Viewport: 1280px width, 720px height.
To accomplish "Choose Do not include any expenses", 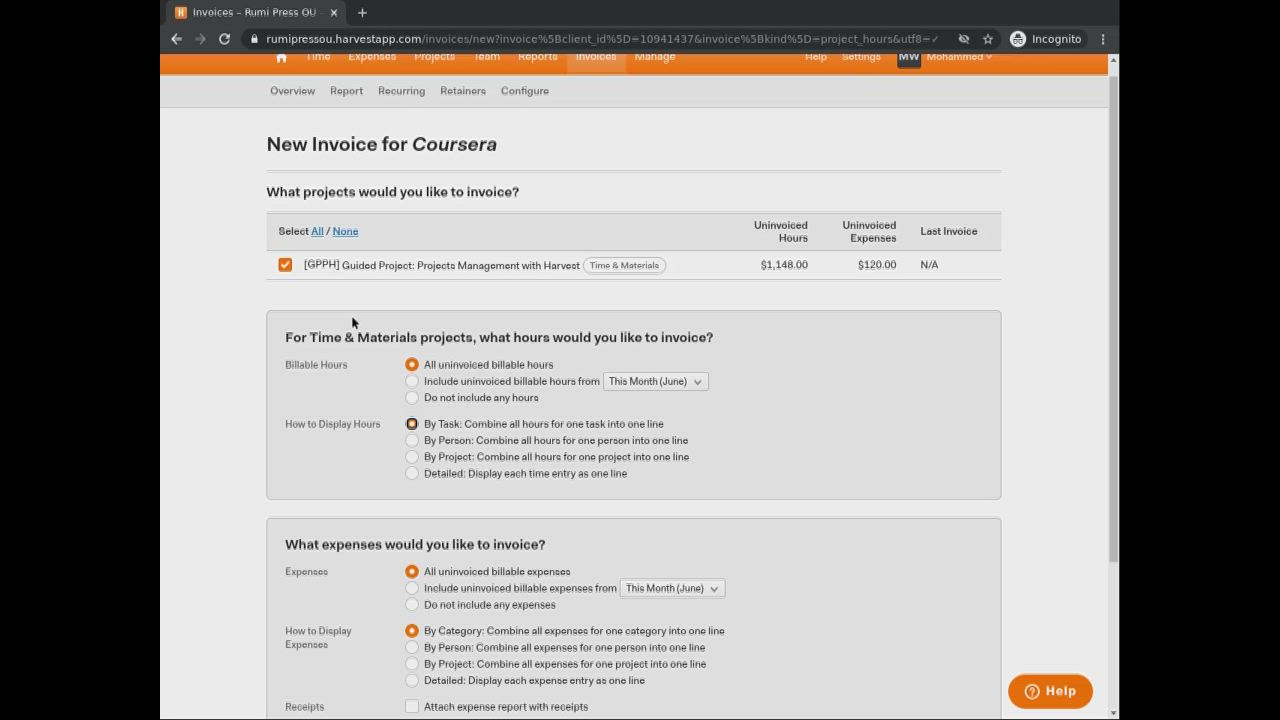I will point(412,605).
